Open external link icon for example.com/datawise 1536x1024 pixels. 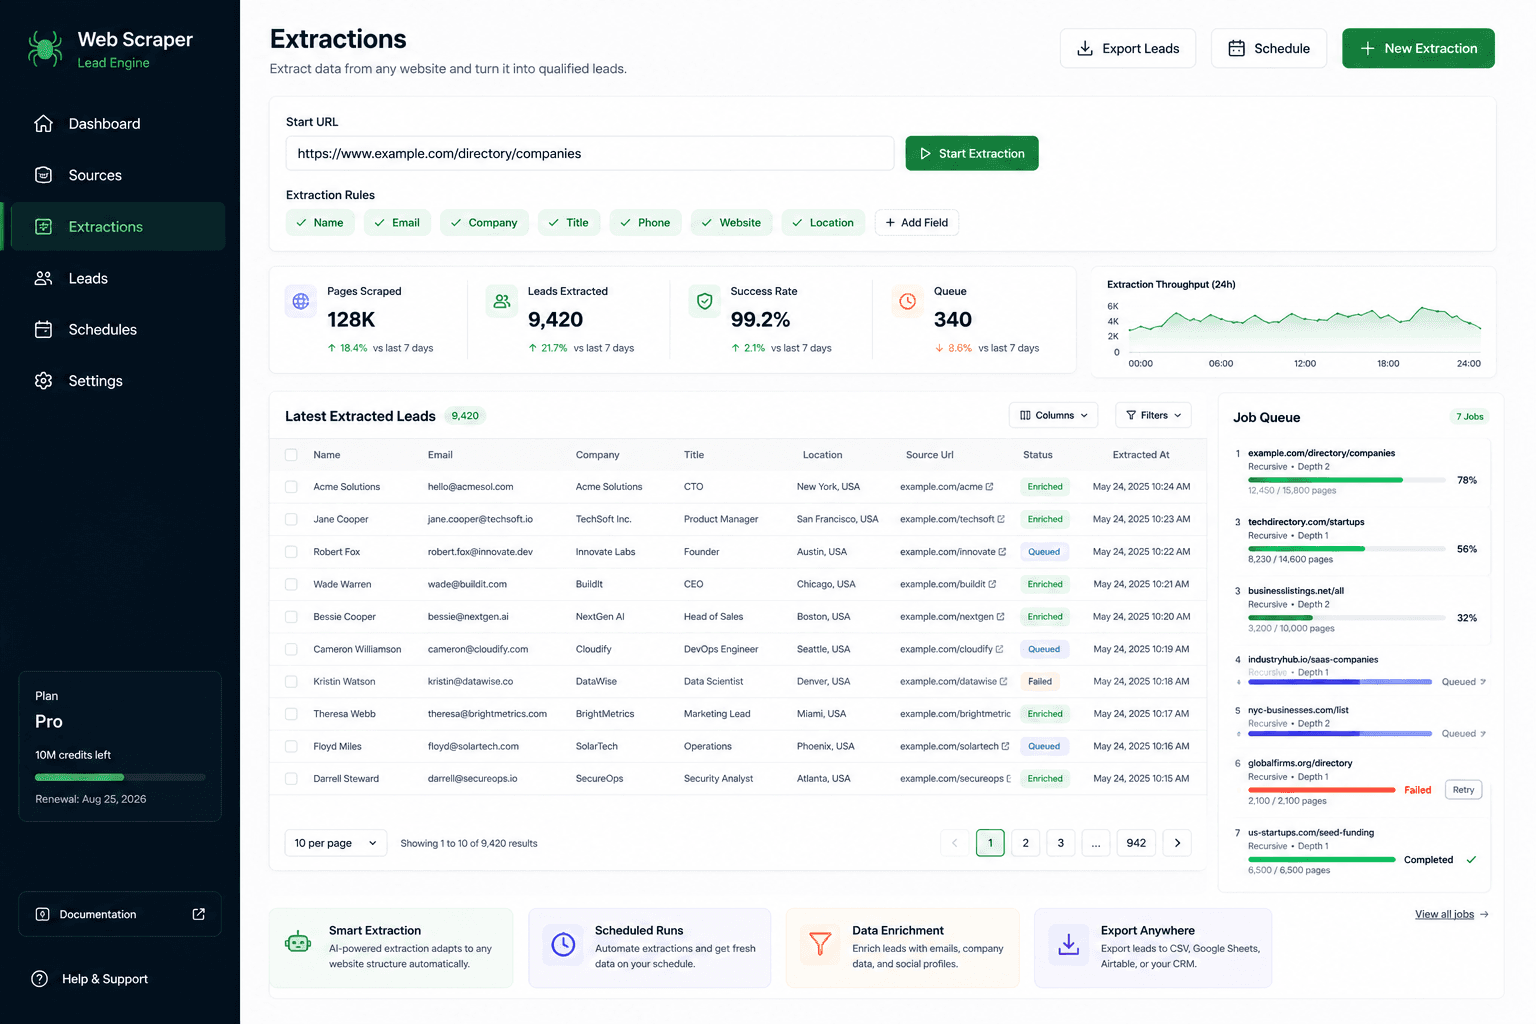[1003, 681]
